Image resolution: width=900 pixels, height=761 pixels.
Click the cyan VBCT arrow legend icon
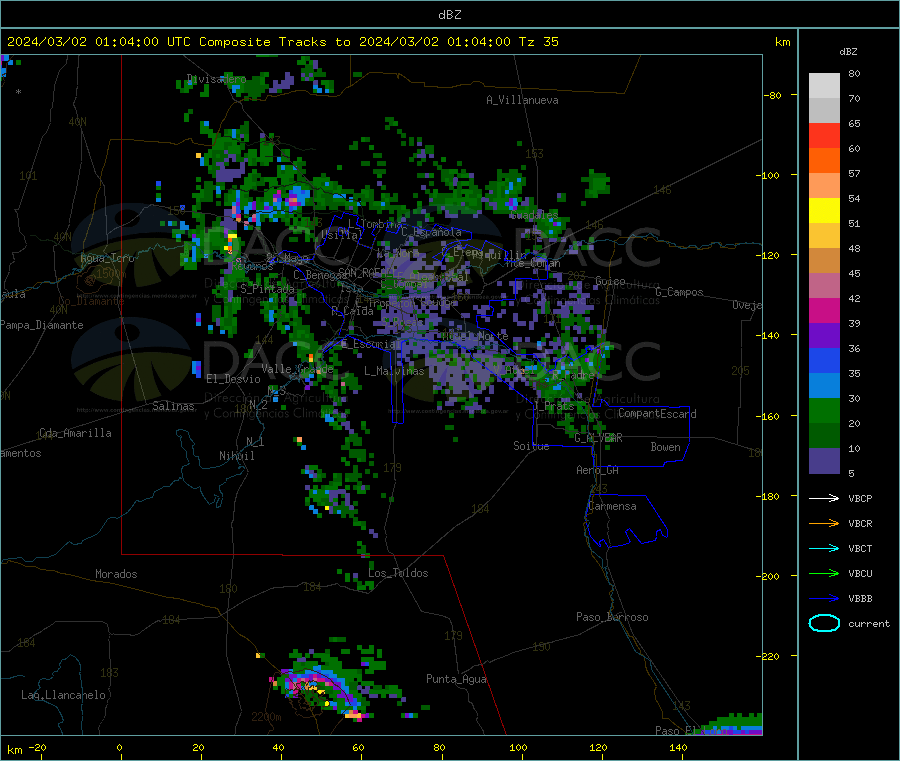[824, 549]
